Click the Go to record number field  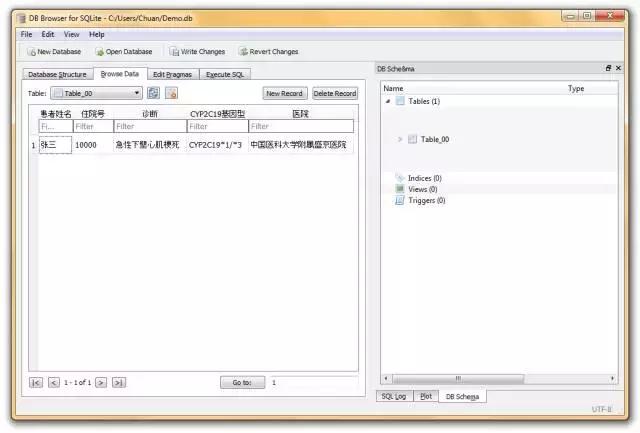(x=313, y=382)
